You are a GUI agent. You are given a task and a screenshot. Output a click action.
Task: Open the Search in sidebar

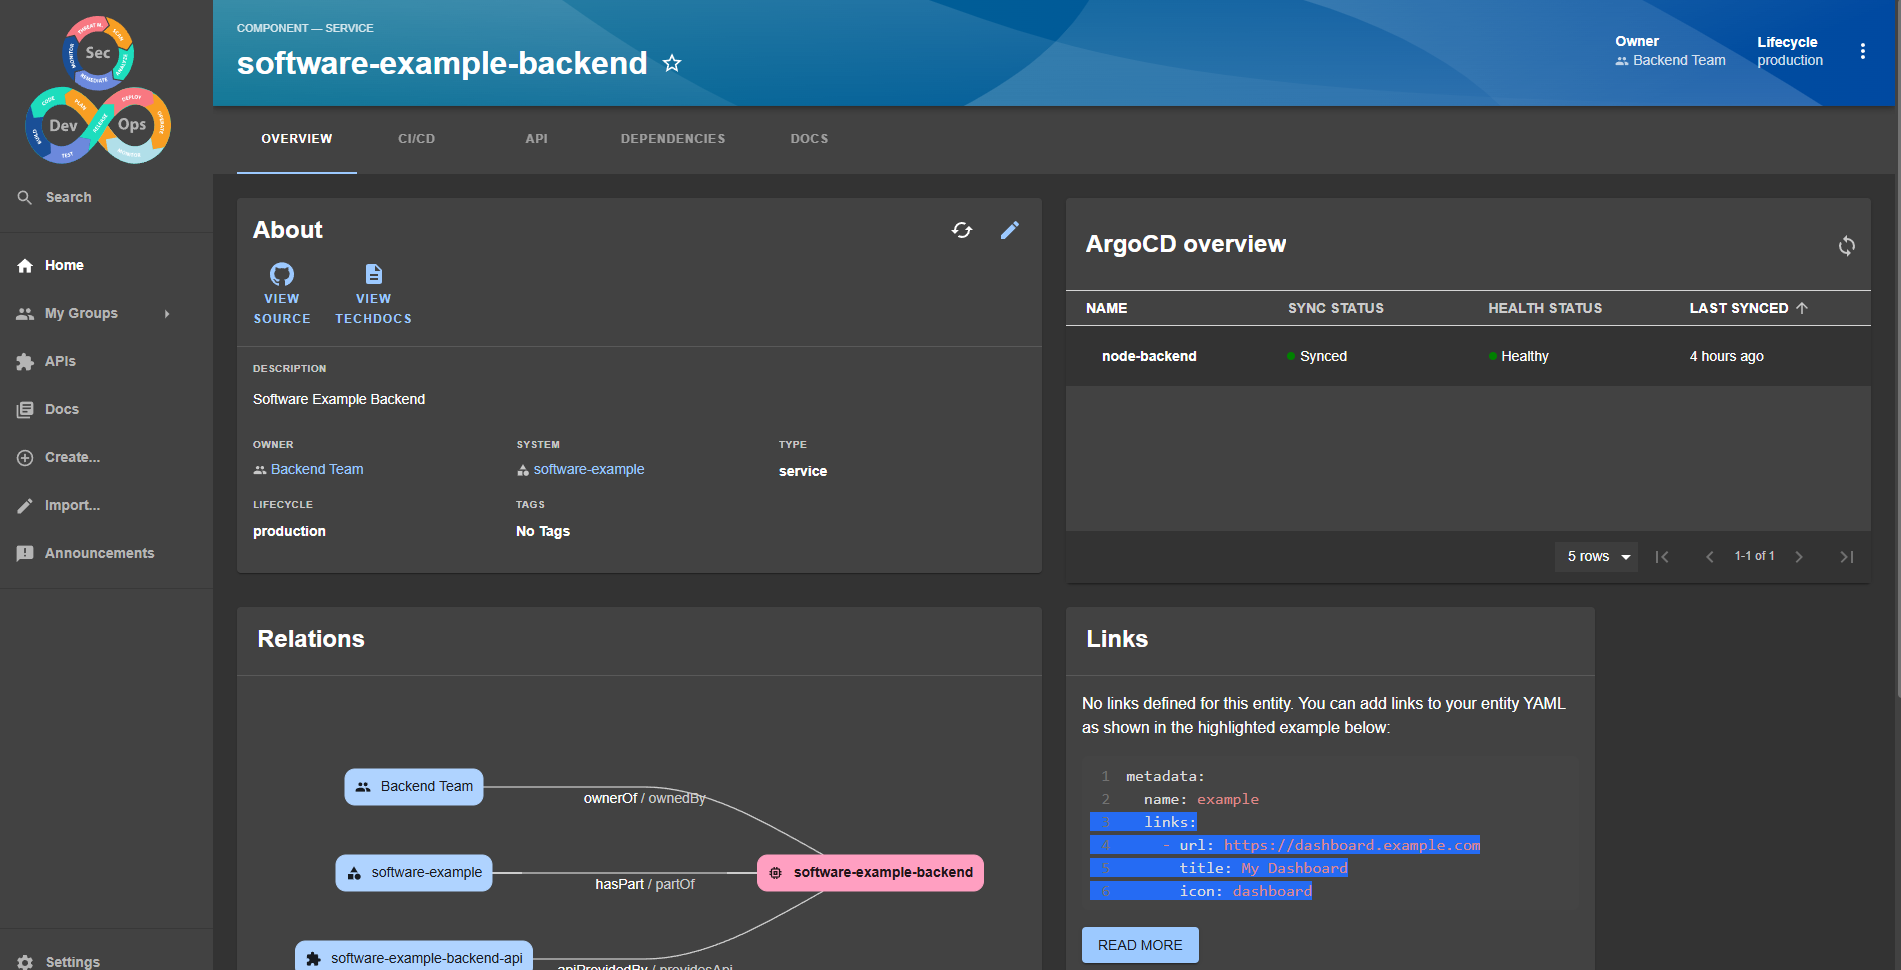coord(68,198)
